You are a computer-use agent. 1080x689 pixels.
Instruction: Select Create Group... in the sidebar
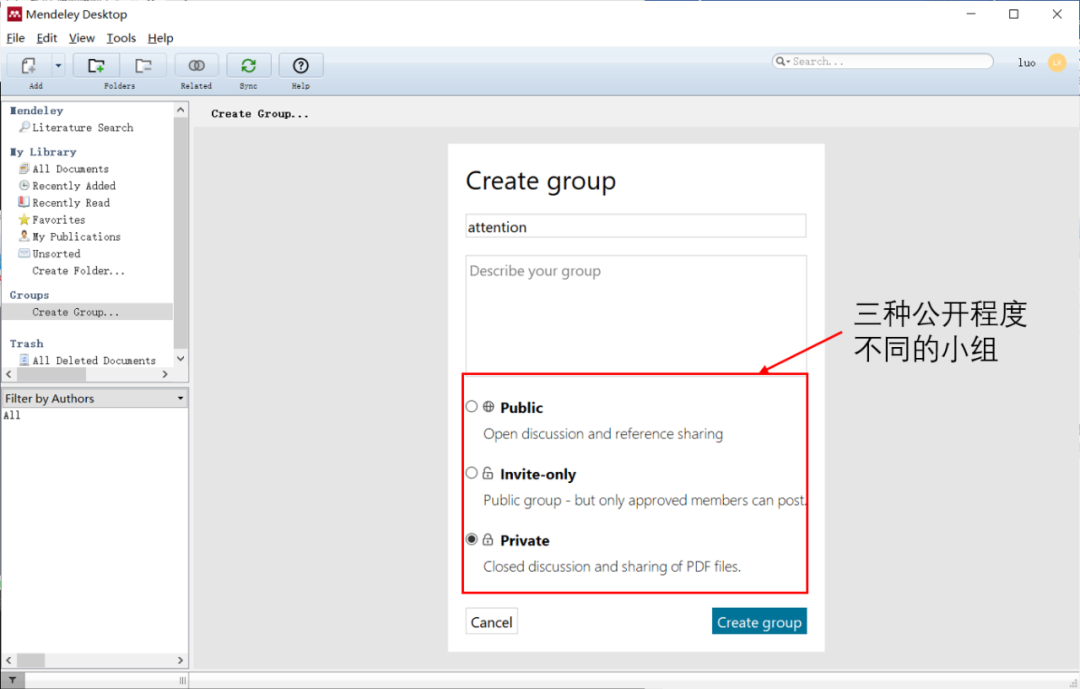76,312
